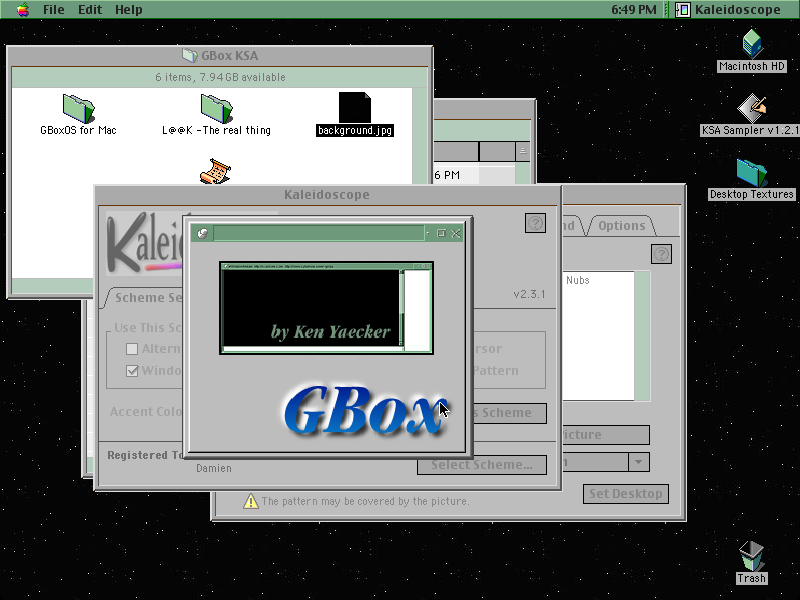Click the v2.3.1 version label
The height and width of the screenshot is (600, 800).
[x=529, y=294]
